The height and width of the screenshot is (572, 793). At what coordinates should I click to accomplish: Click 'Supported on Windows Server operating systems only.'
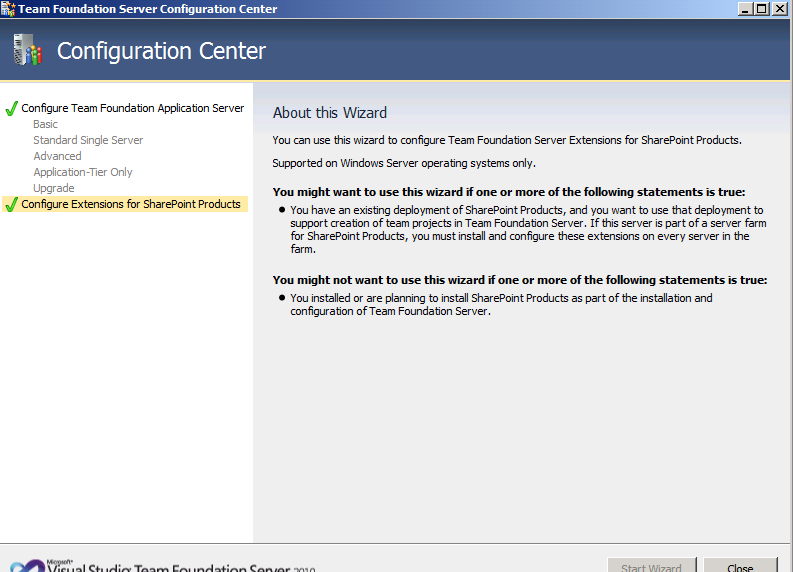pos(404,163)
